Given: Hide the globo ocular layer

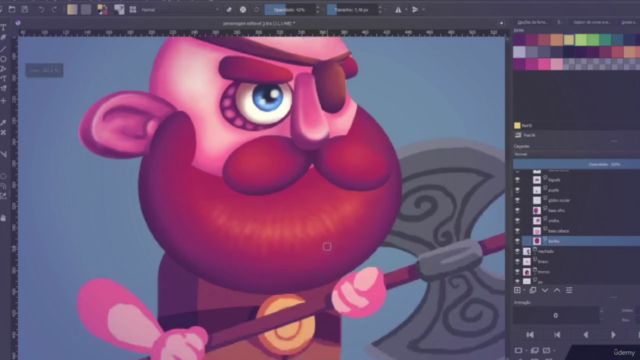Looking at the screenshot, I should 517,200.
